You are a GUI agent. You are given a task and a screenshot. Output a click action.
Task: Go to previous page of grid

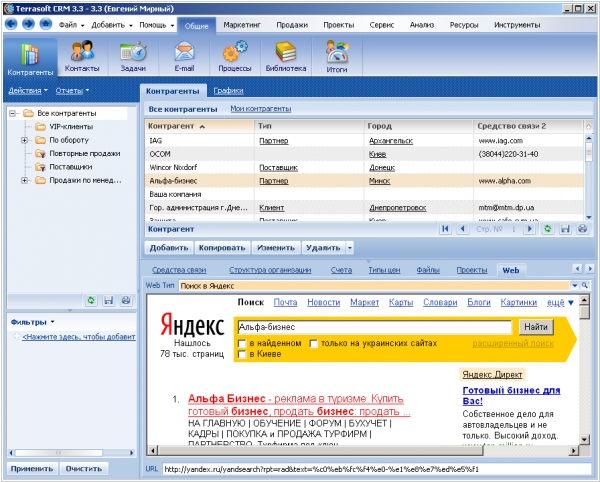click(463, 229)
